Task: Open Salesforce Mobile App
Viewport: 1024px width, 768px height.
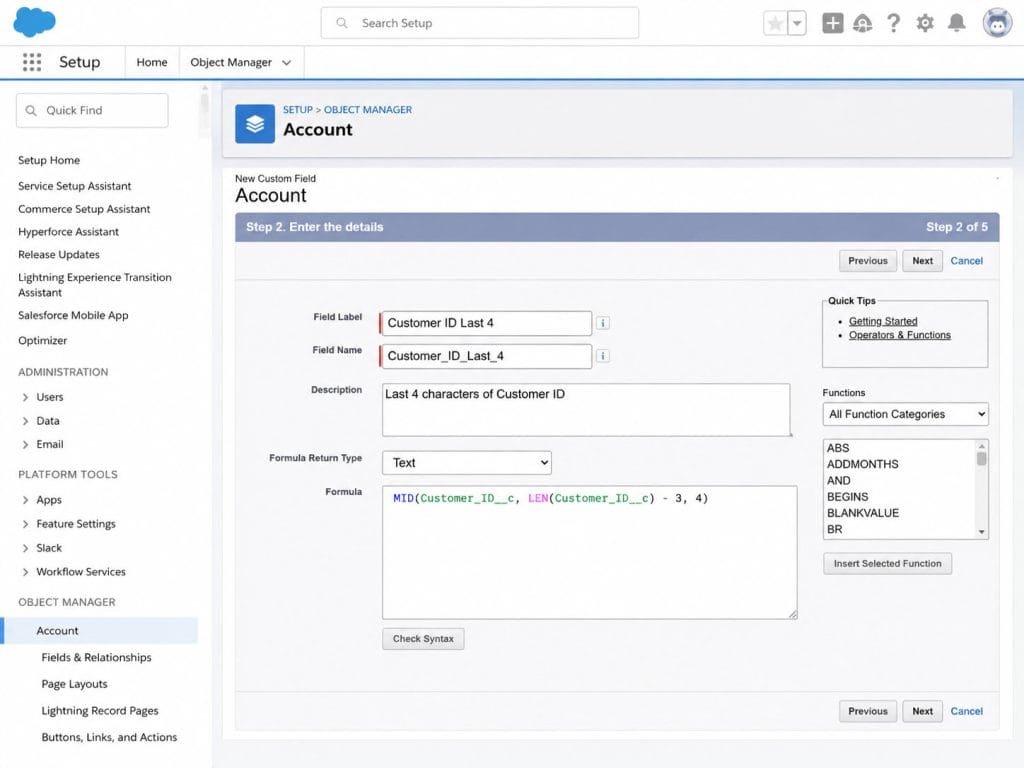Action: [73, 315]
